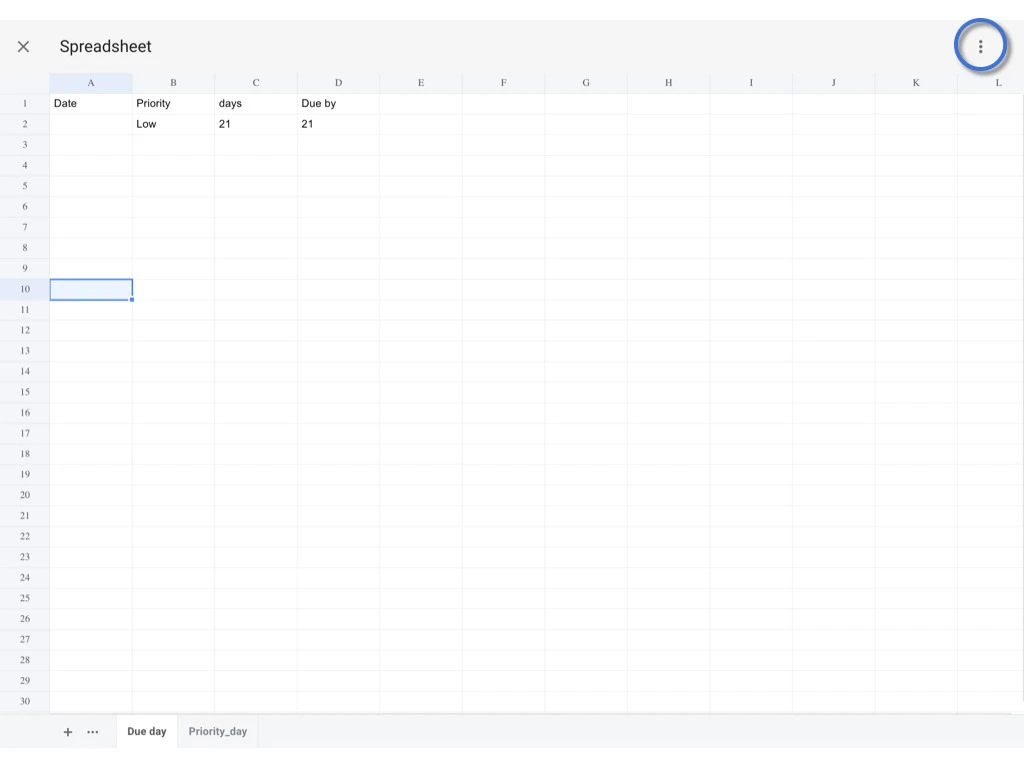Viewport: 1024px width, 768px height.
Task: Select column D header
Action: pos(338,83)
